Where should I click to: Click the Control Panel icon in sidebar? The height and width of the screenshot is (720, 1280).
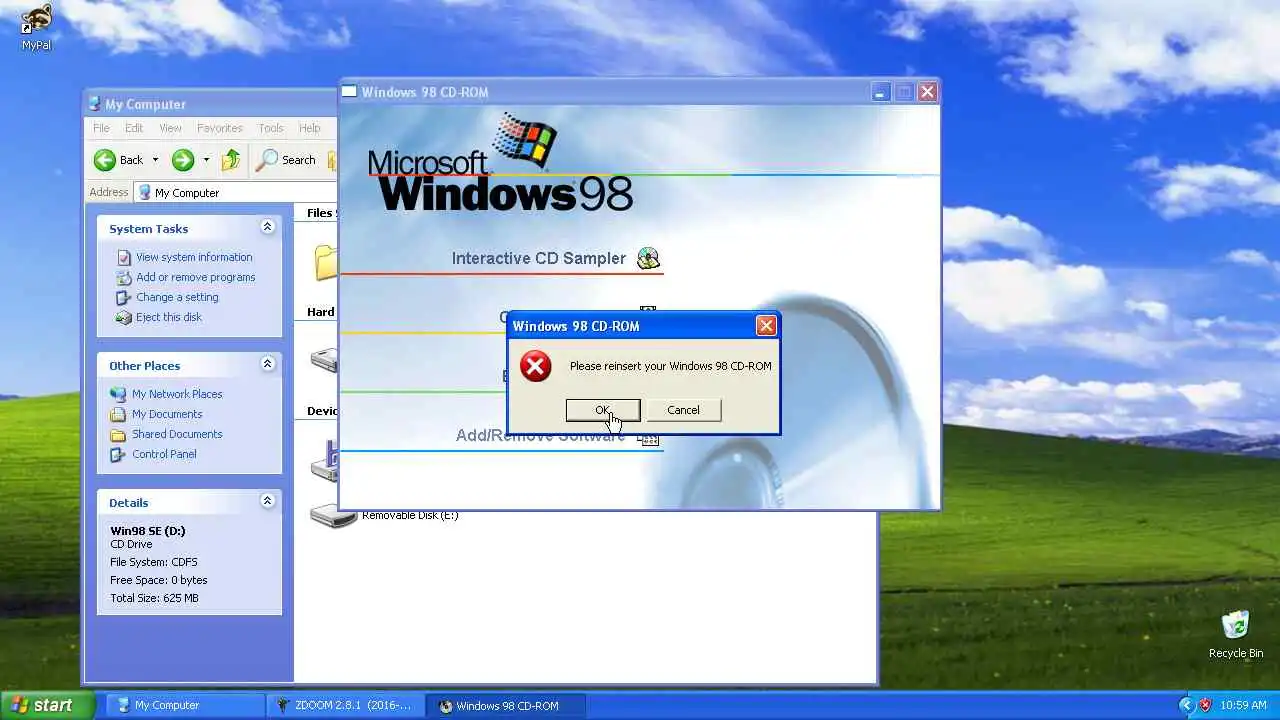click(x=118, y=454)
